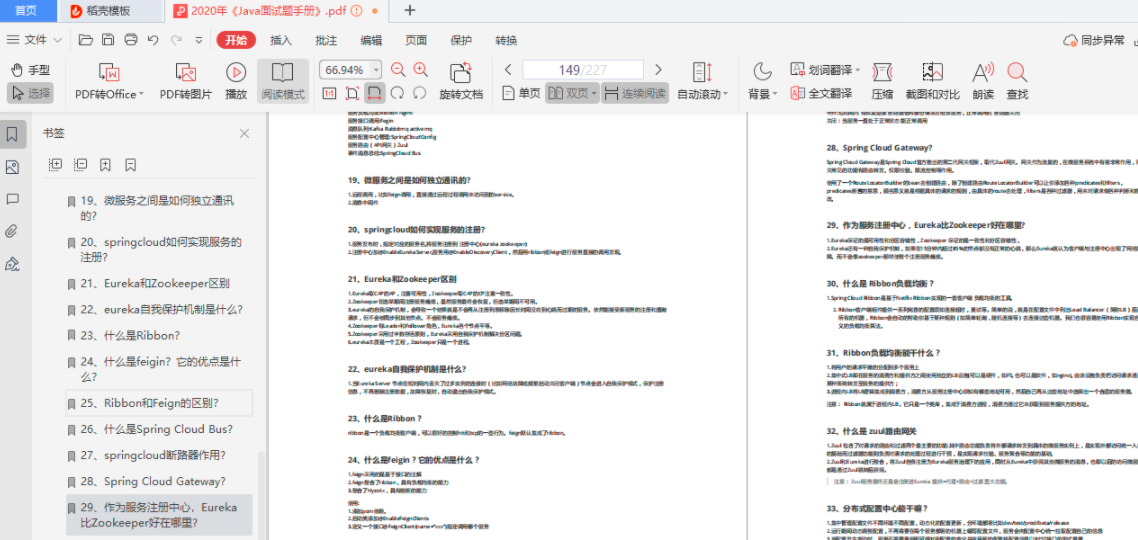The height and width of the screenshot is (540, 1138).
Task: Click page number field showing 149/227
Action: 583,70
